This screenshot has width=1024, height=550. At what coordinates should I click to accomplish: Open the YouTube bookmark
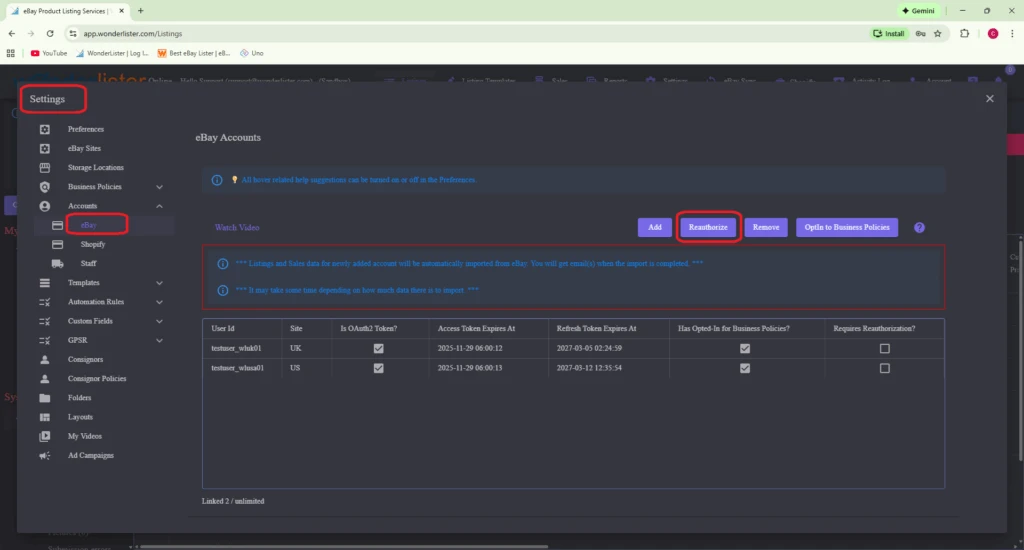49,53
